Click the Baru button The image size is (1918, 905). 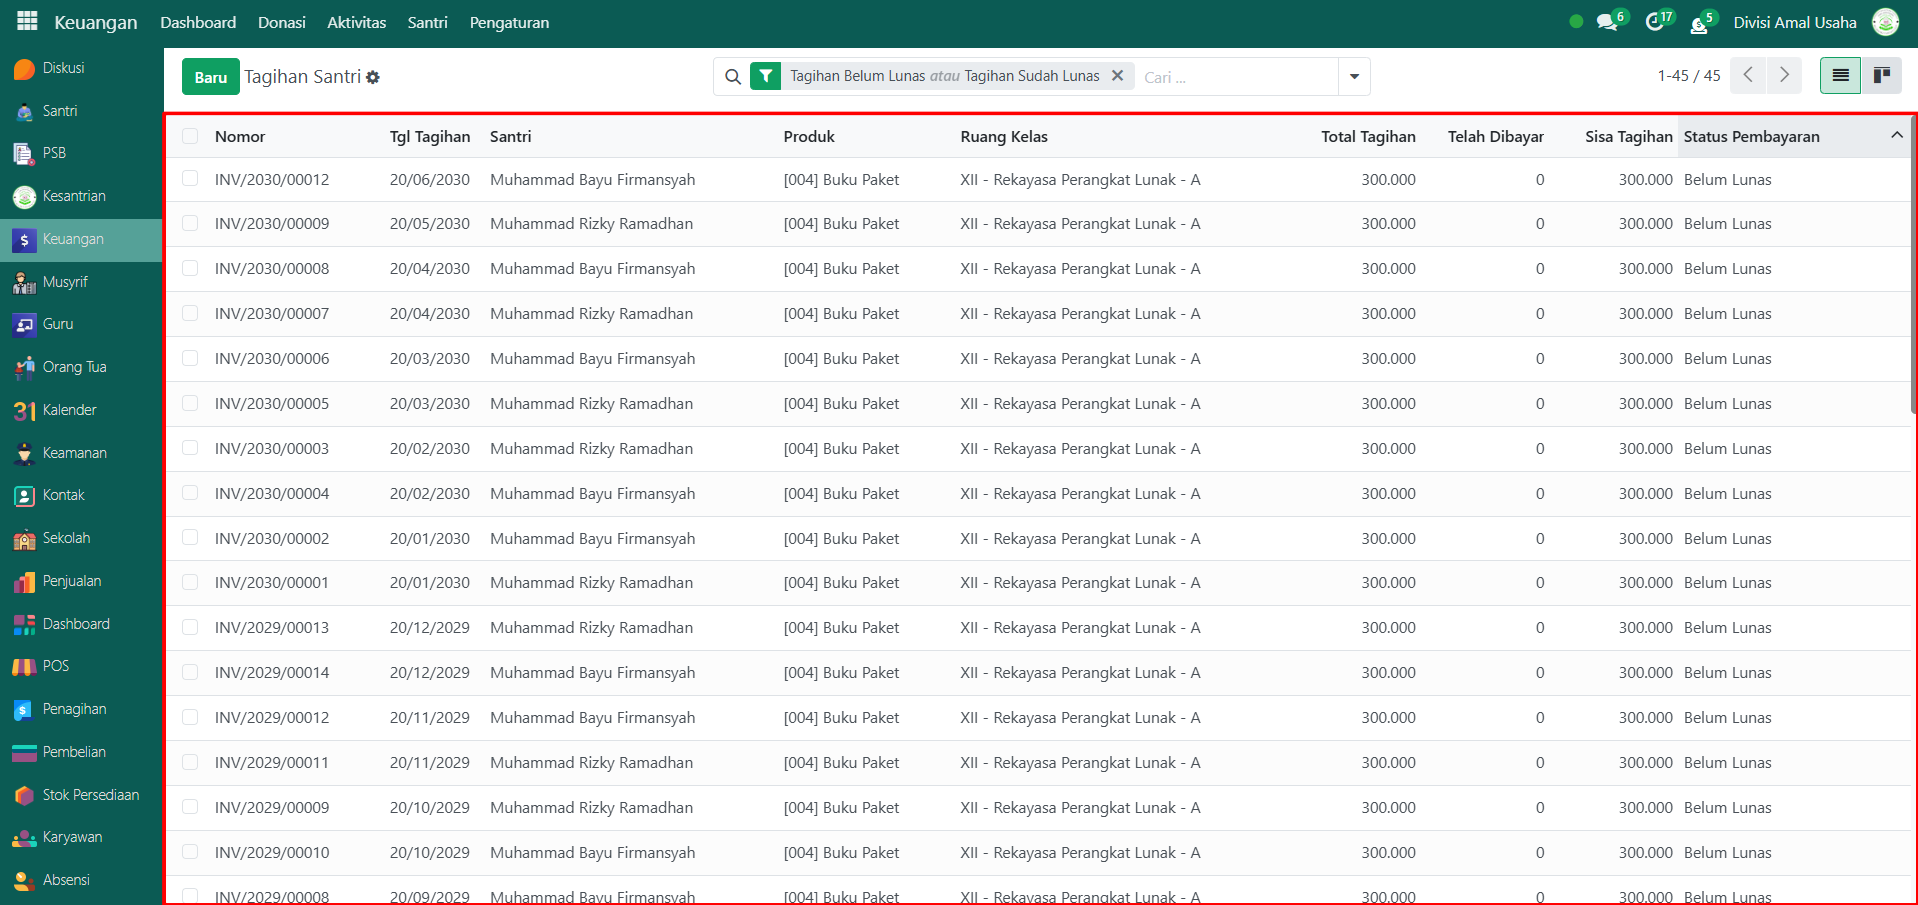pyautogui.click(x=210, y=77)
